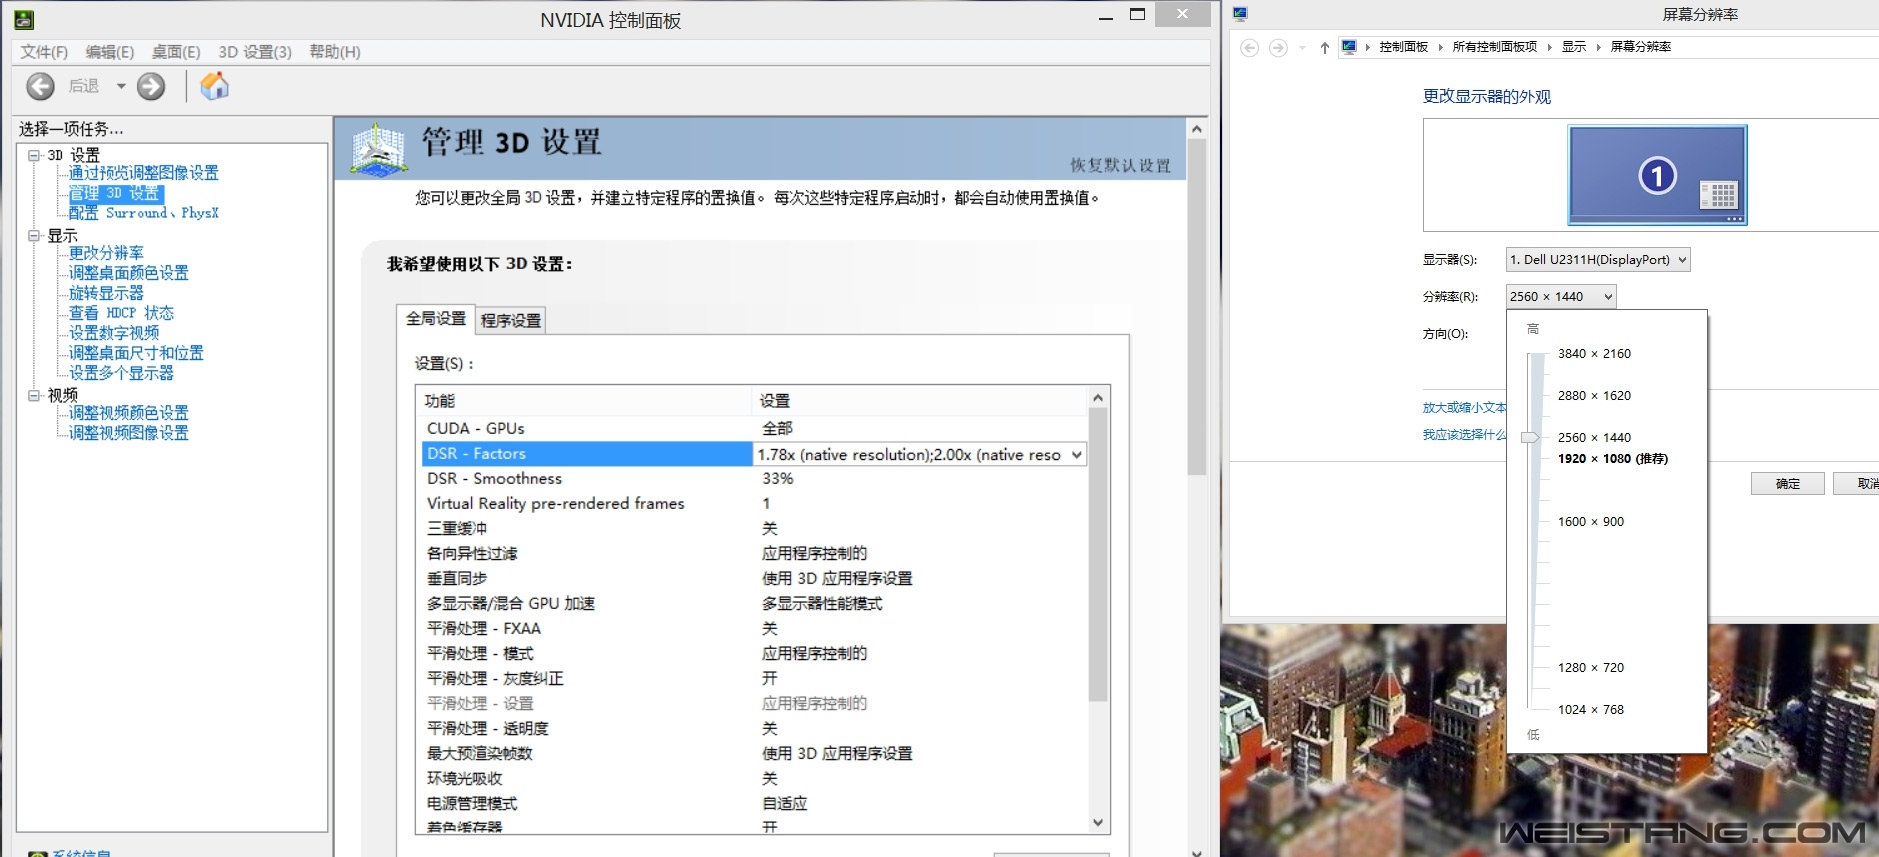The width and height of the screenshot is (1879, 857).
Task: Switch to the 程序设置 tab
Action: pos(511,320)
